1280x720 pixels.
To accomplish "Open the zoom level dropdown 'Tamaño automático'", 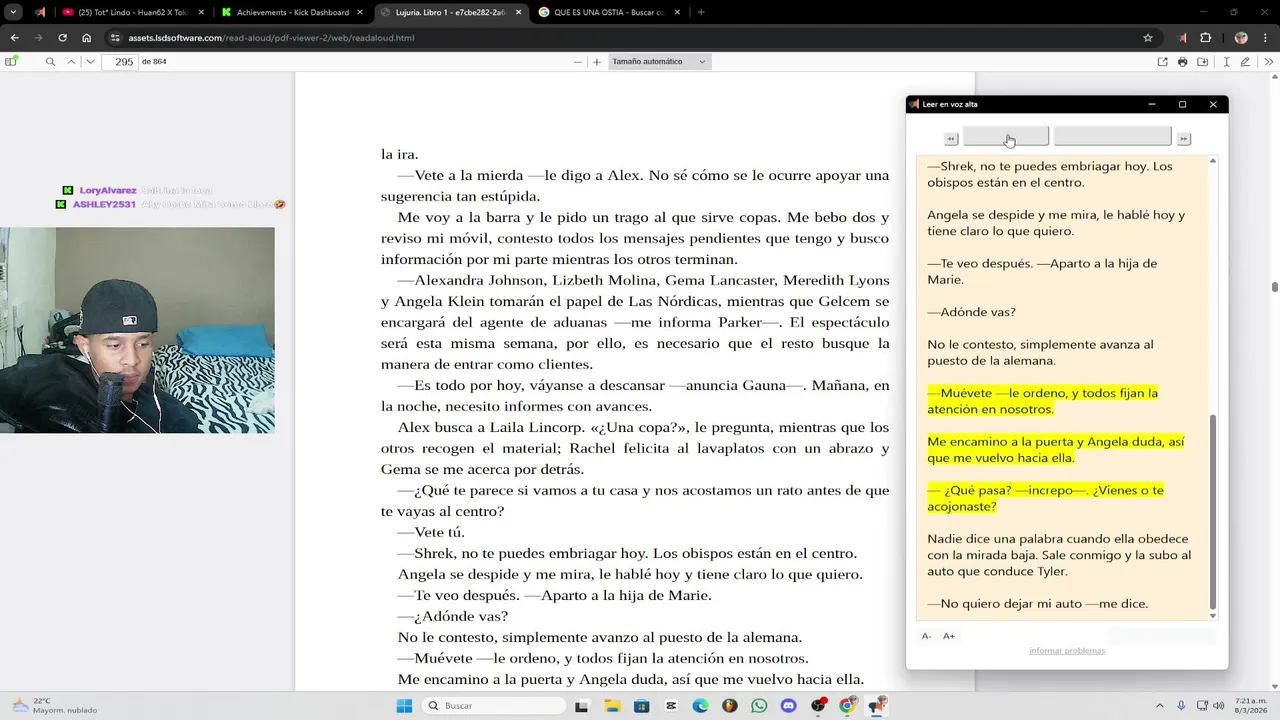I will [x=659, y=62].
